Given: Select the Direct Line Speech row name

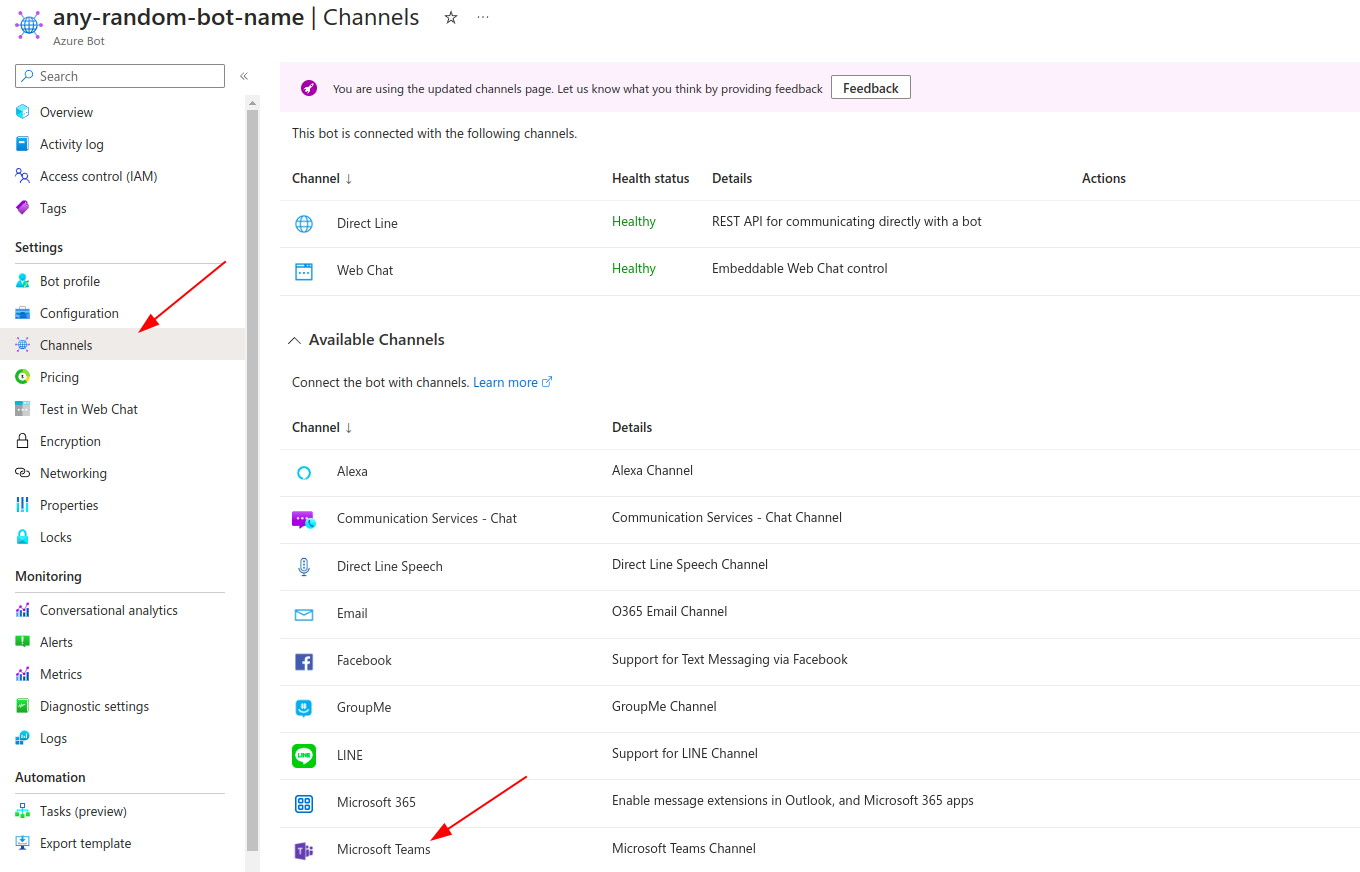Looking at the screenshot, I should [x=390, y=566].
